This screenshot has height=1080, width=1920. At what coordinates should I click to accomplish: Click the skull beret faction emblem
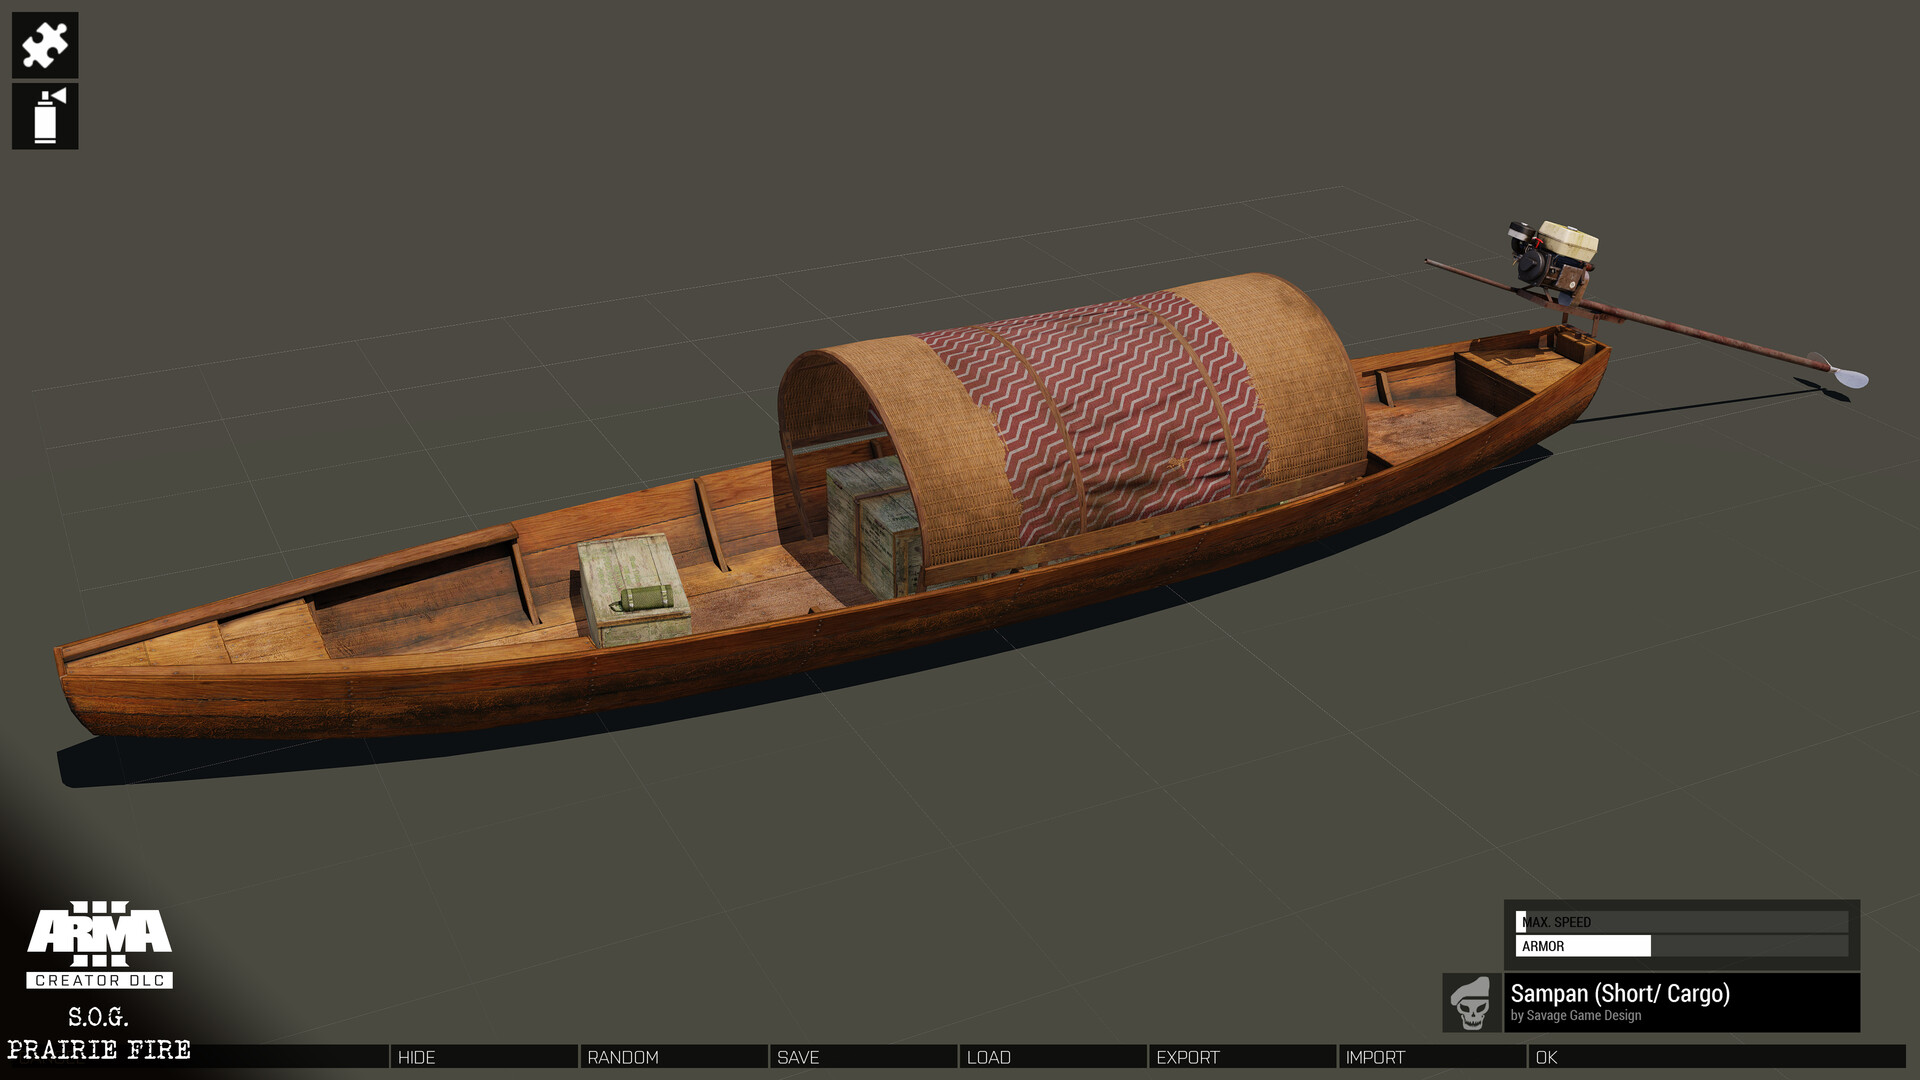coord(1470,1003)
